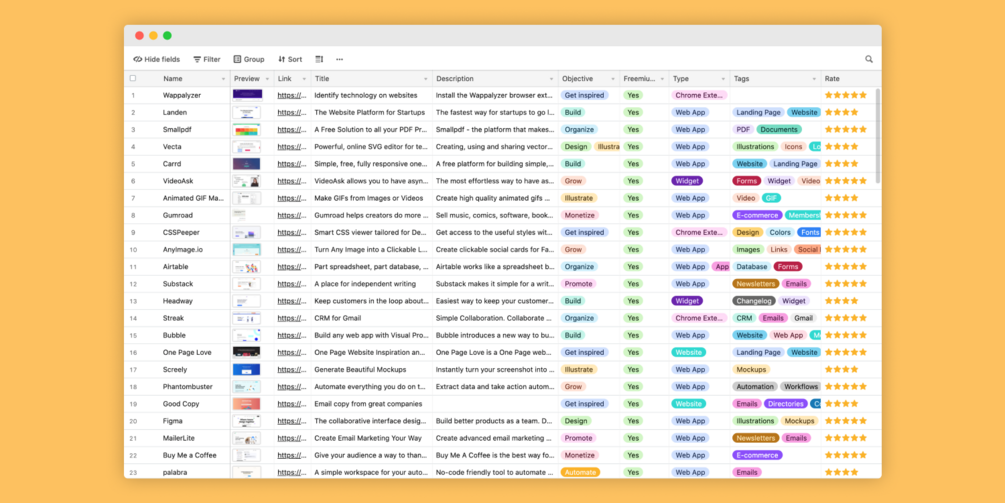
Task: Click the row height icon
Action: pos(319,59)
